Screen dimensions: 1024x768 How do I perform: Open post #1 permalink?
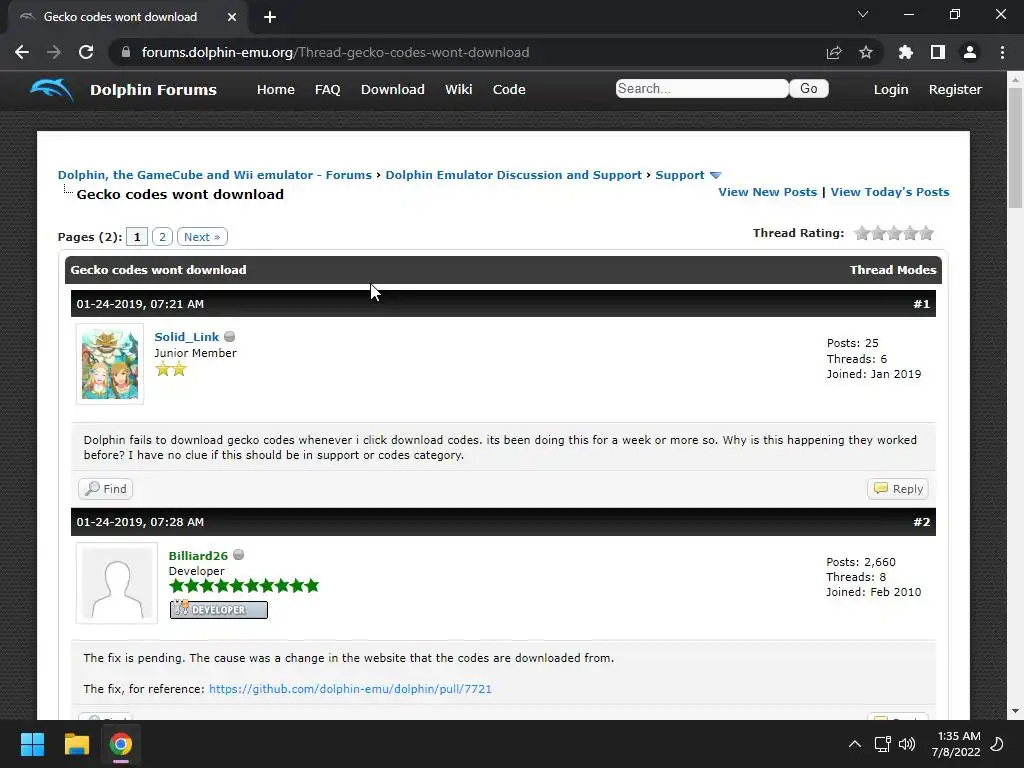click(921, 304)
